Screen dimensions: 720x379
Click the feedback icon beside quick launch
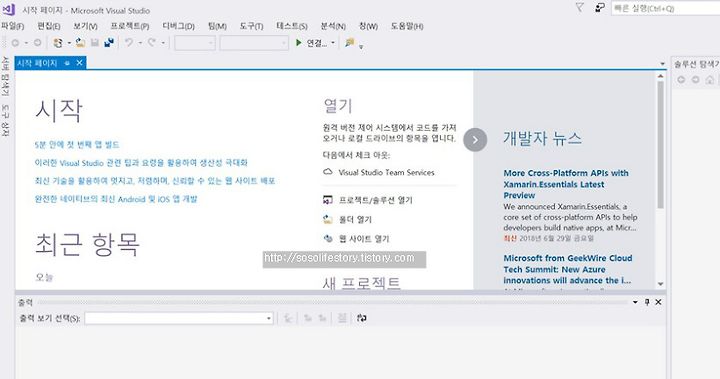[600, 7]
